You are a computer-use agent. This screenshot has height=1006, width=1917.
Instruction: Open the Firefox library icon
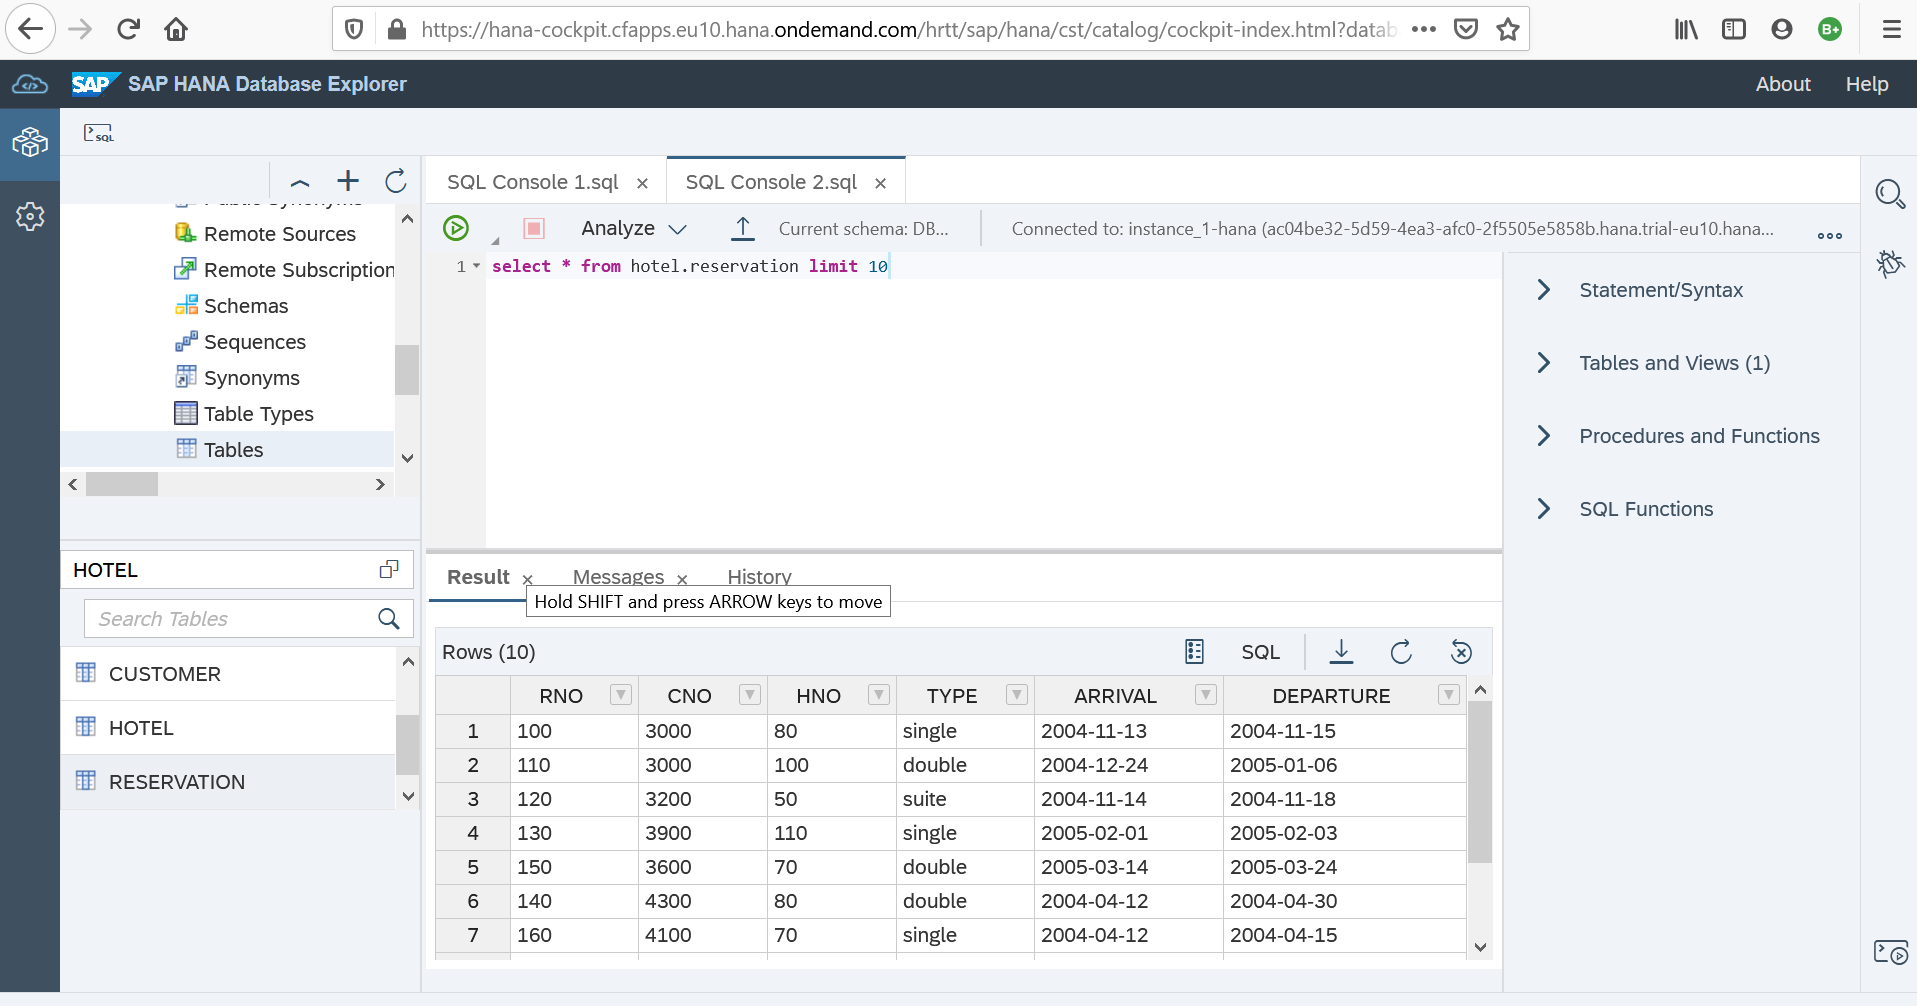pyautogui.click(x=1686, y=29)
